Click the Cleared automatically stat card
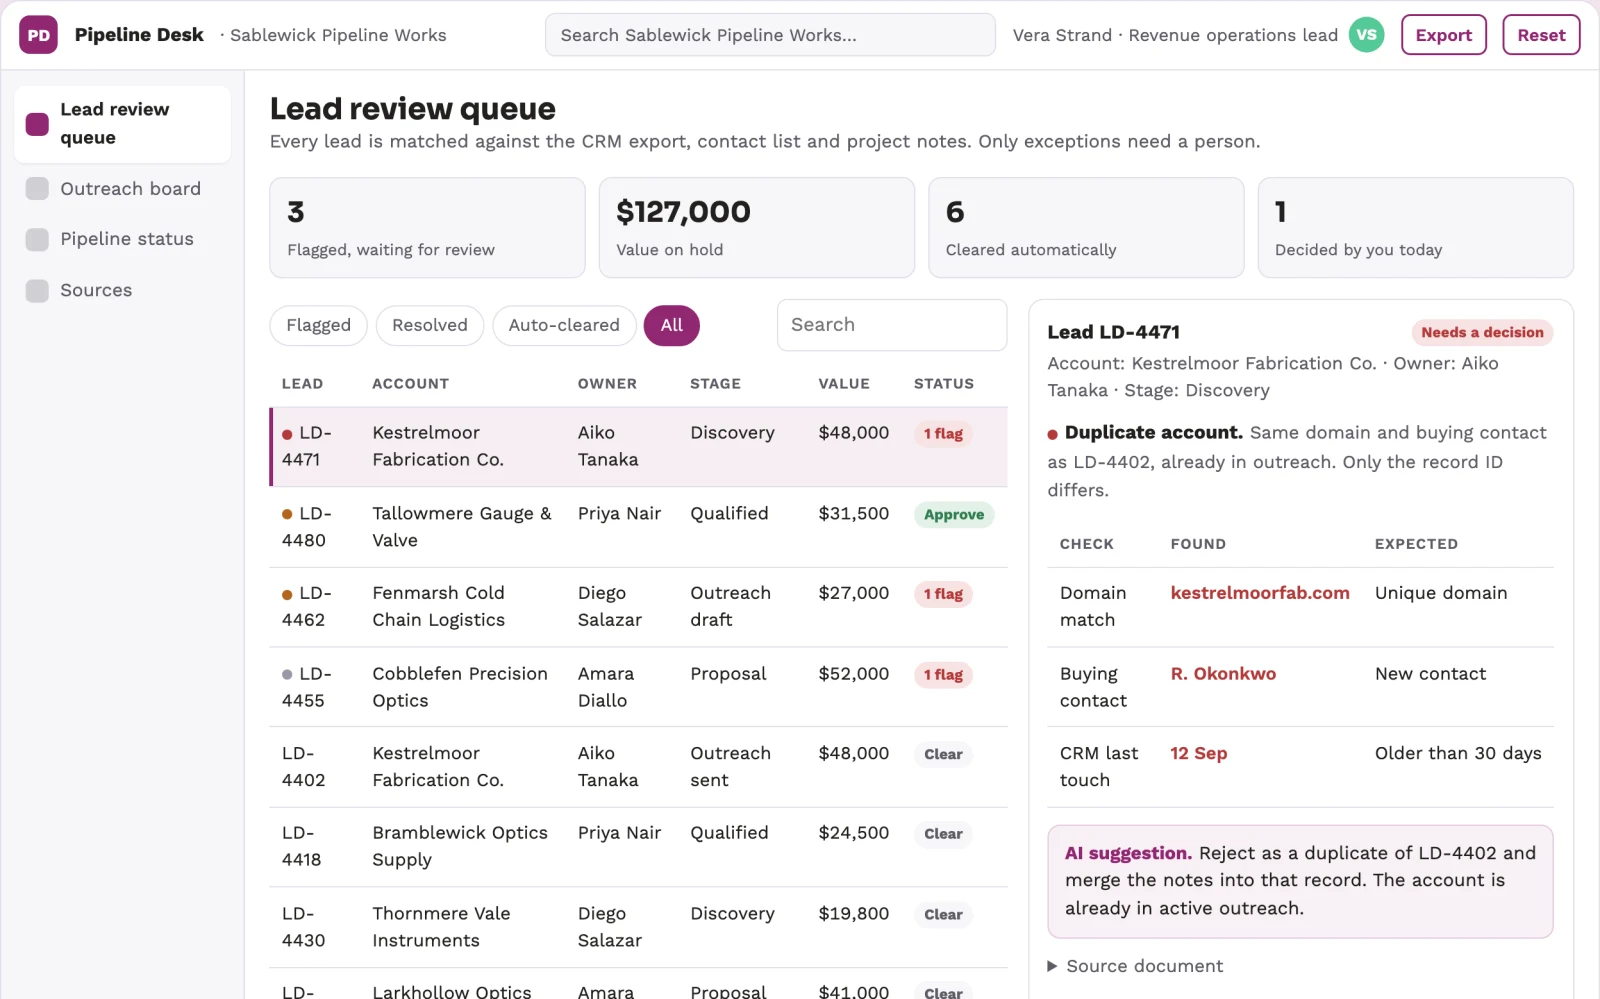This screenshot has height=999, width=1600. (x=1086, y=228)
